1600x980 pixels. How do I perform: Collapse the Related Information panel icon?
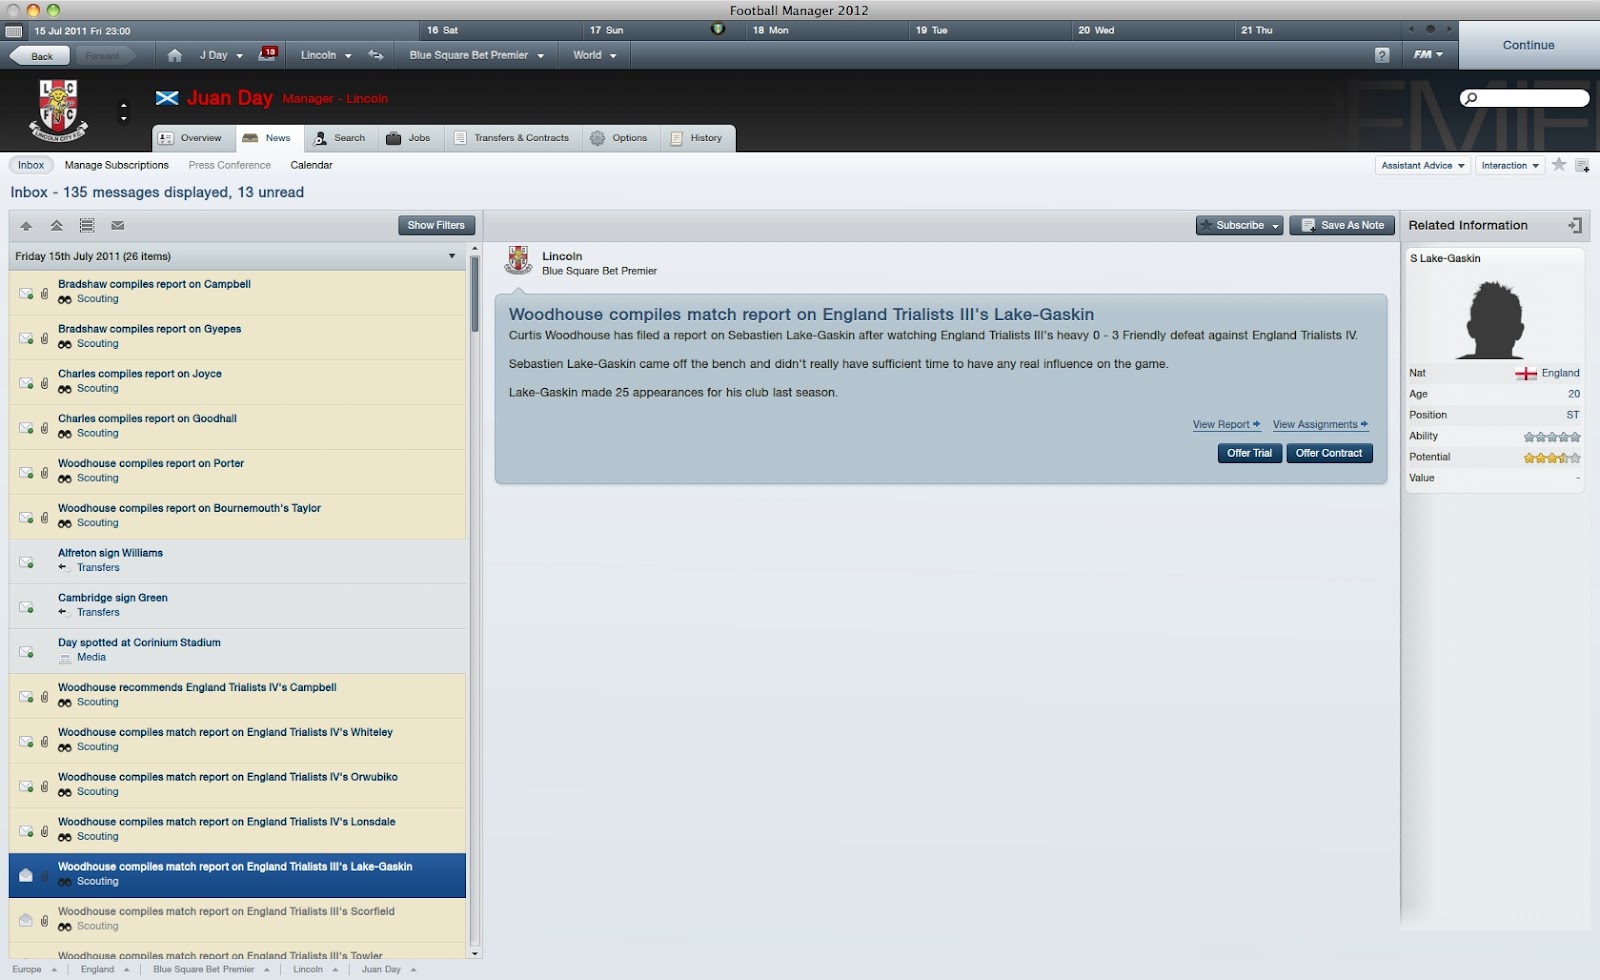coord(1575,225)
